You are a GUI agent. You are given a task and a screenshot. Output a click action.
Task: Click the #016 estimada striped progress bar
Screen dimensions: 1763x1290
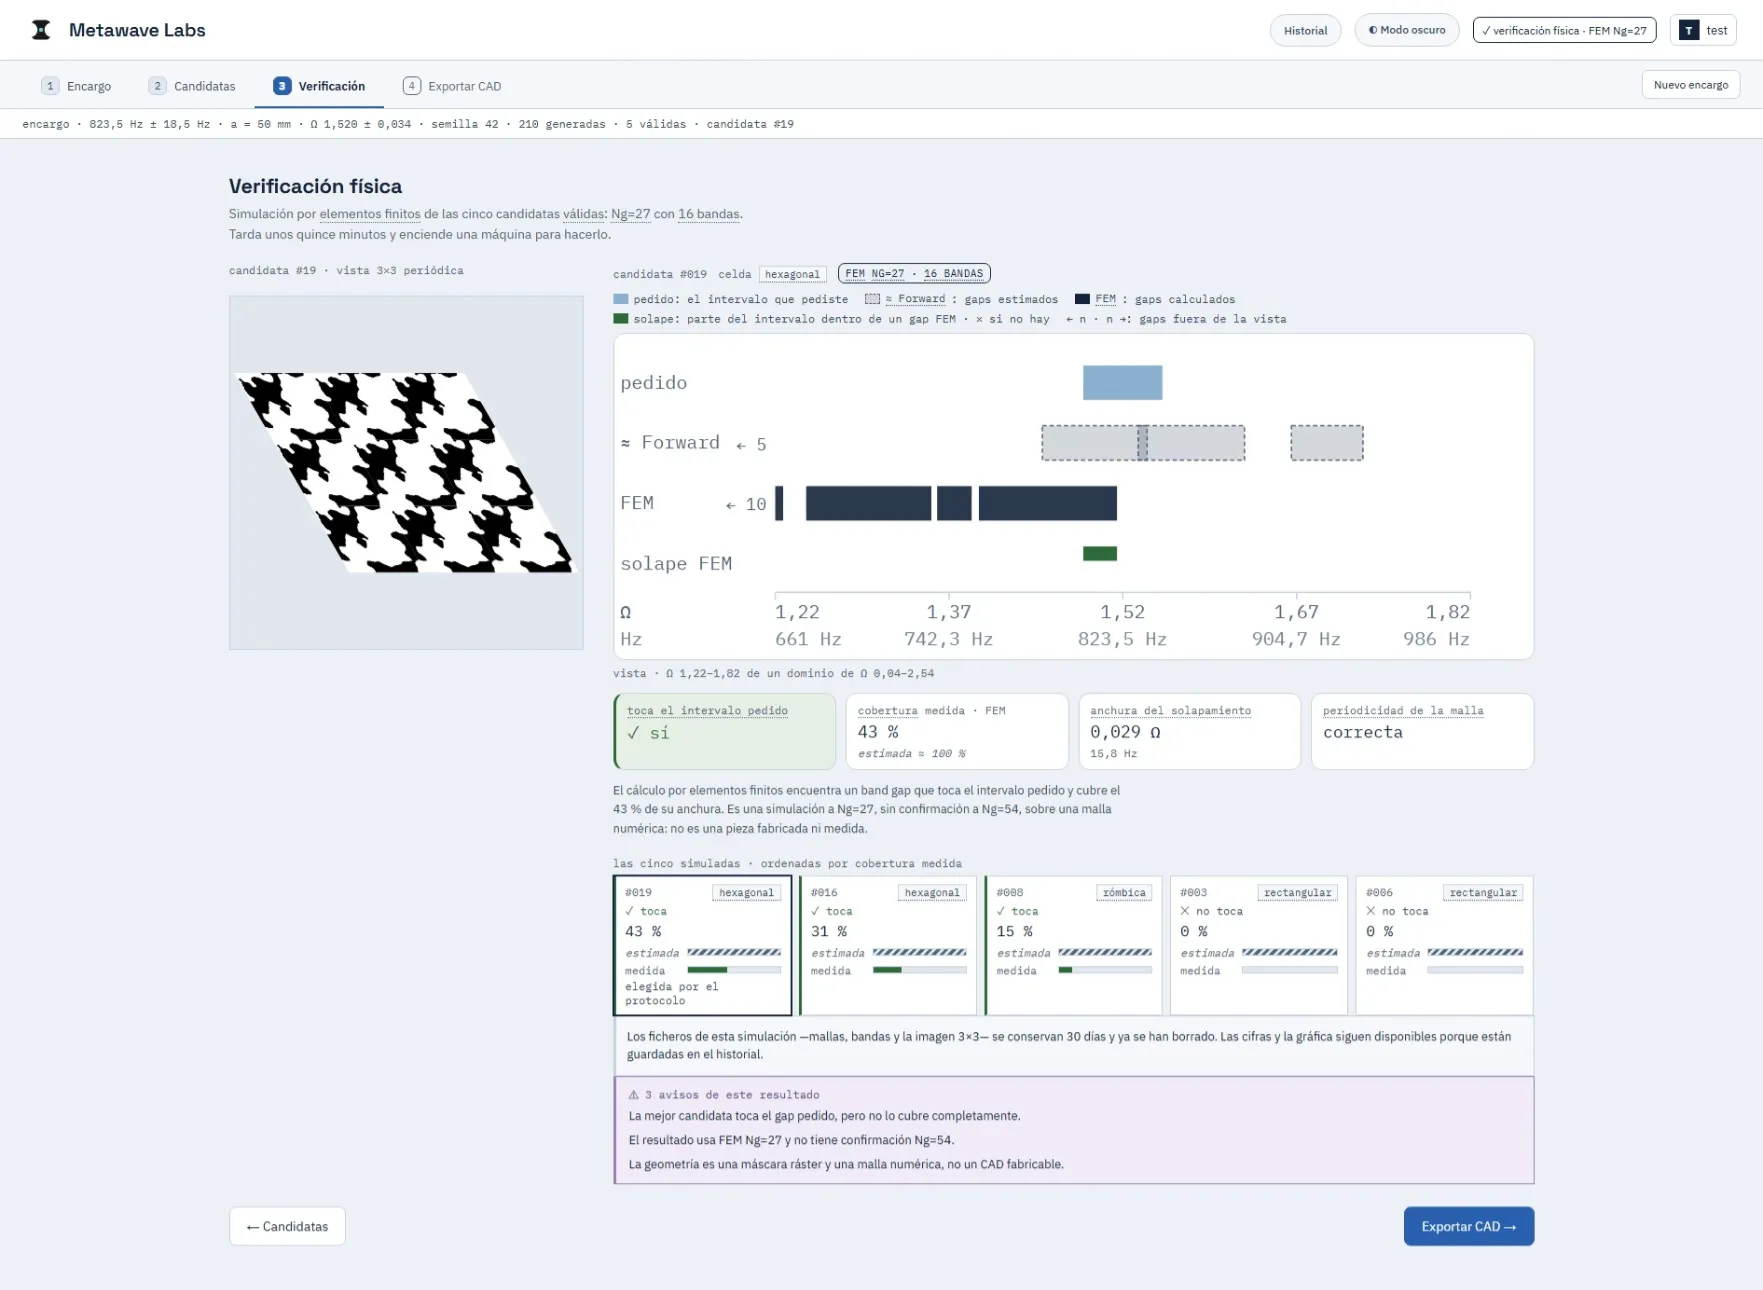coord(920,953)
